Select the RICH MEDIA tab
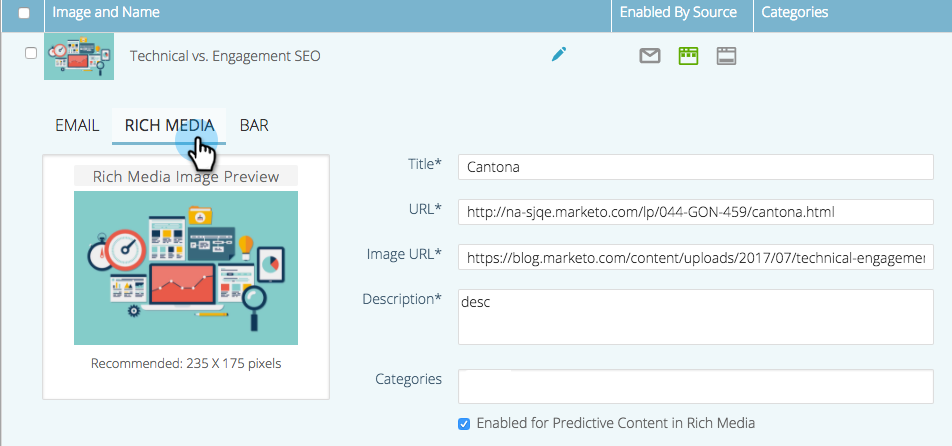The width and height of the screenshot is (952, 446). point(169,125)
